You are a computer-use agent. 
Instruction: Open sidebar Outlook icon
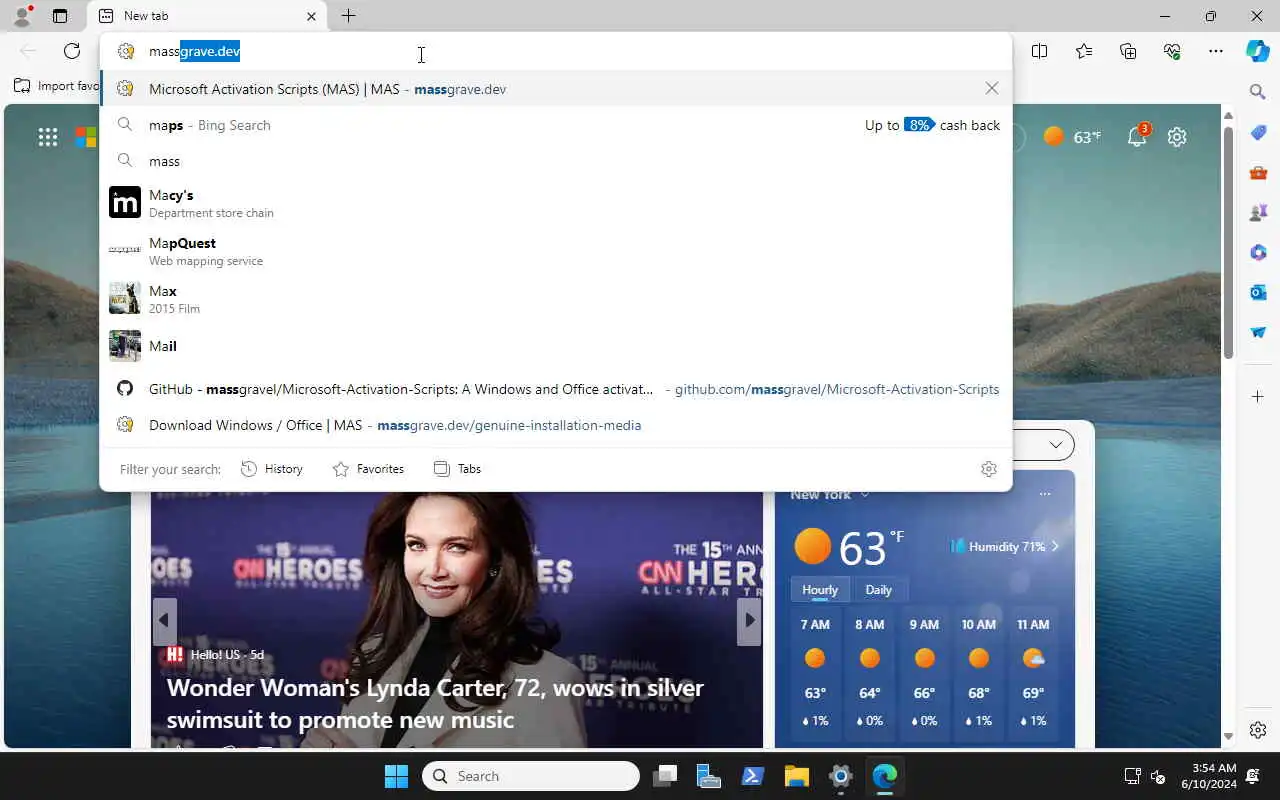(1258, 293)
